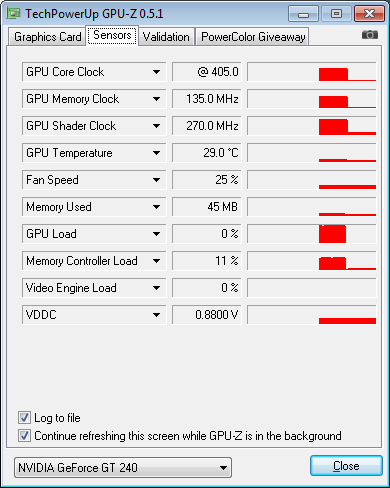The width and height of the screenshot is (390, 488).
Task: Click the camera screenshot icon
Action: click(370, 35)
